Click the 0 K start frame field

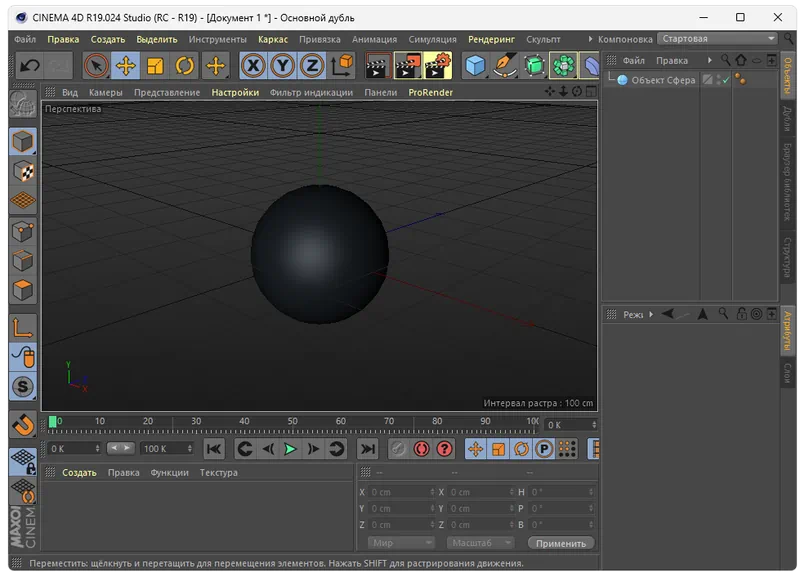tap(74, 449)
